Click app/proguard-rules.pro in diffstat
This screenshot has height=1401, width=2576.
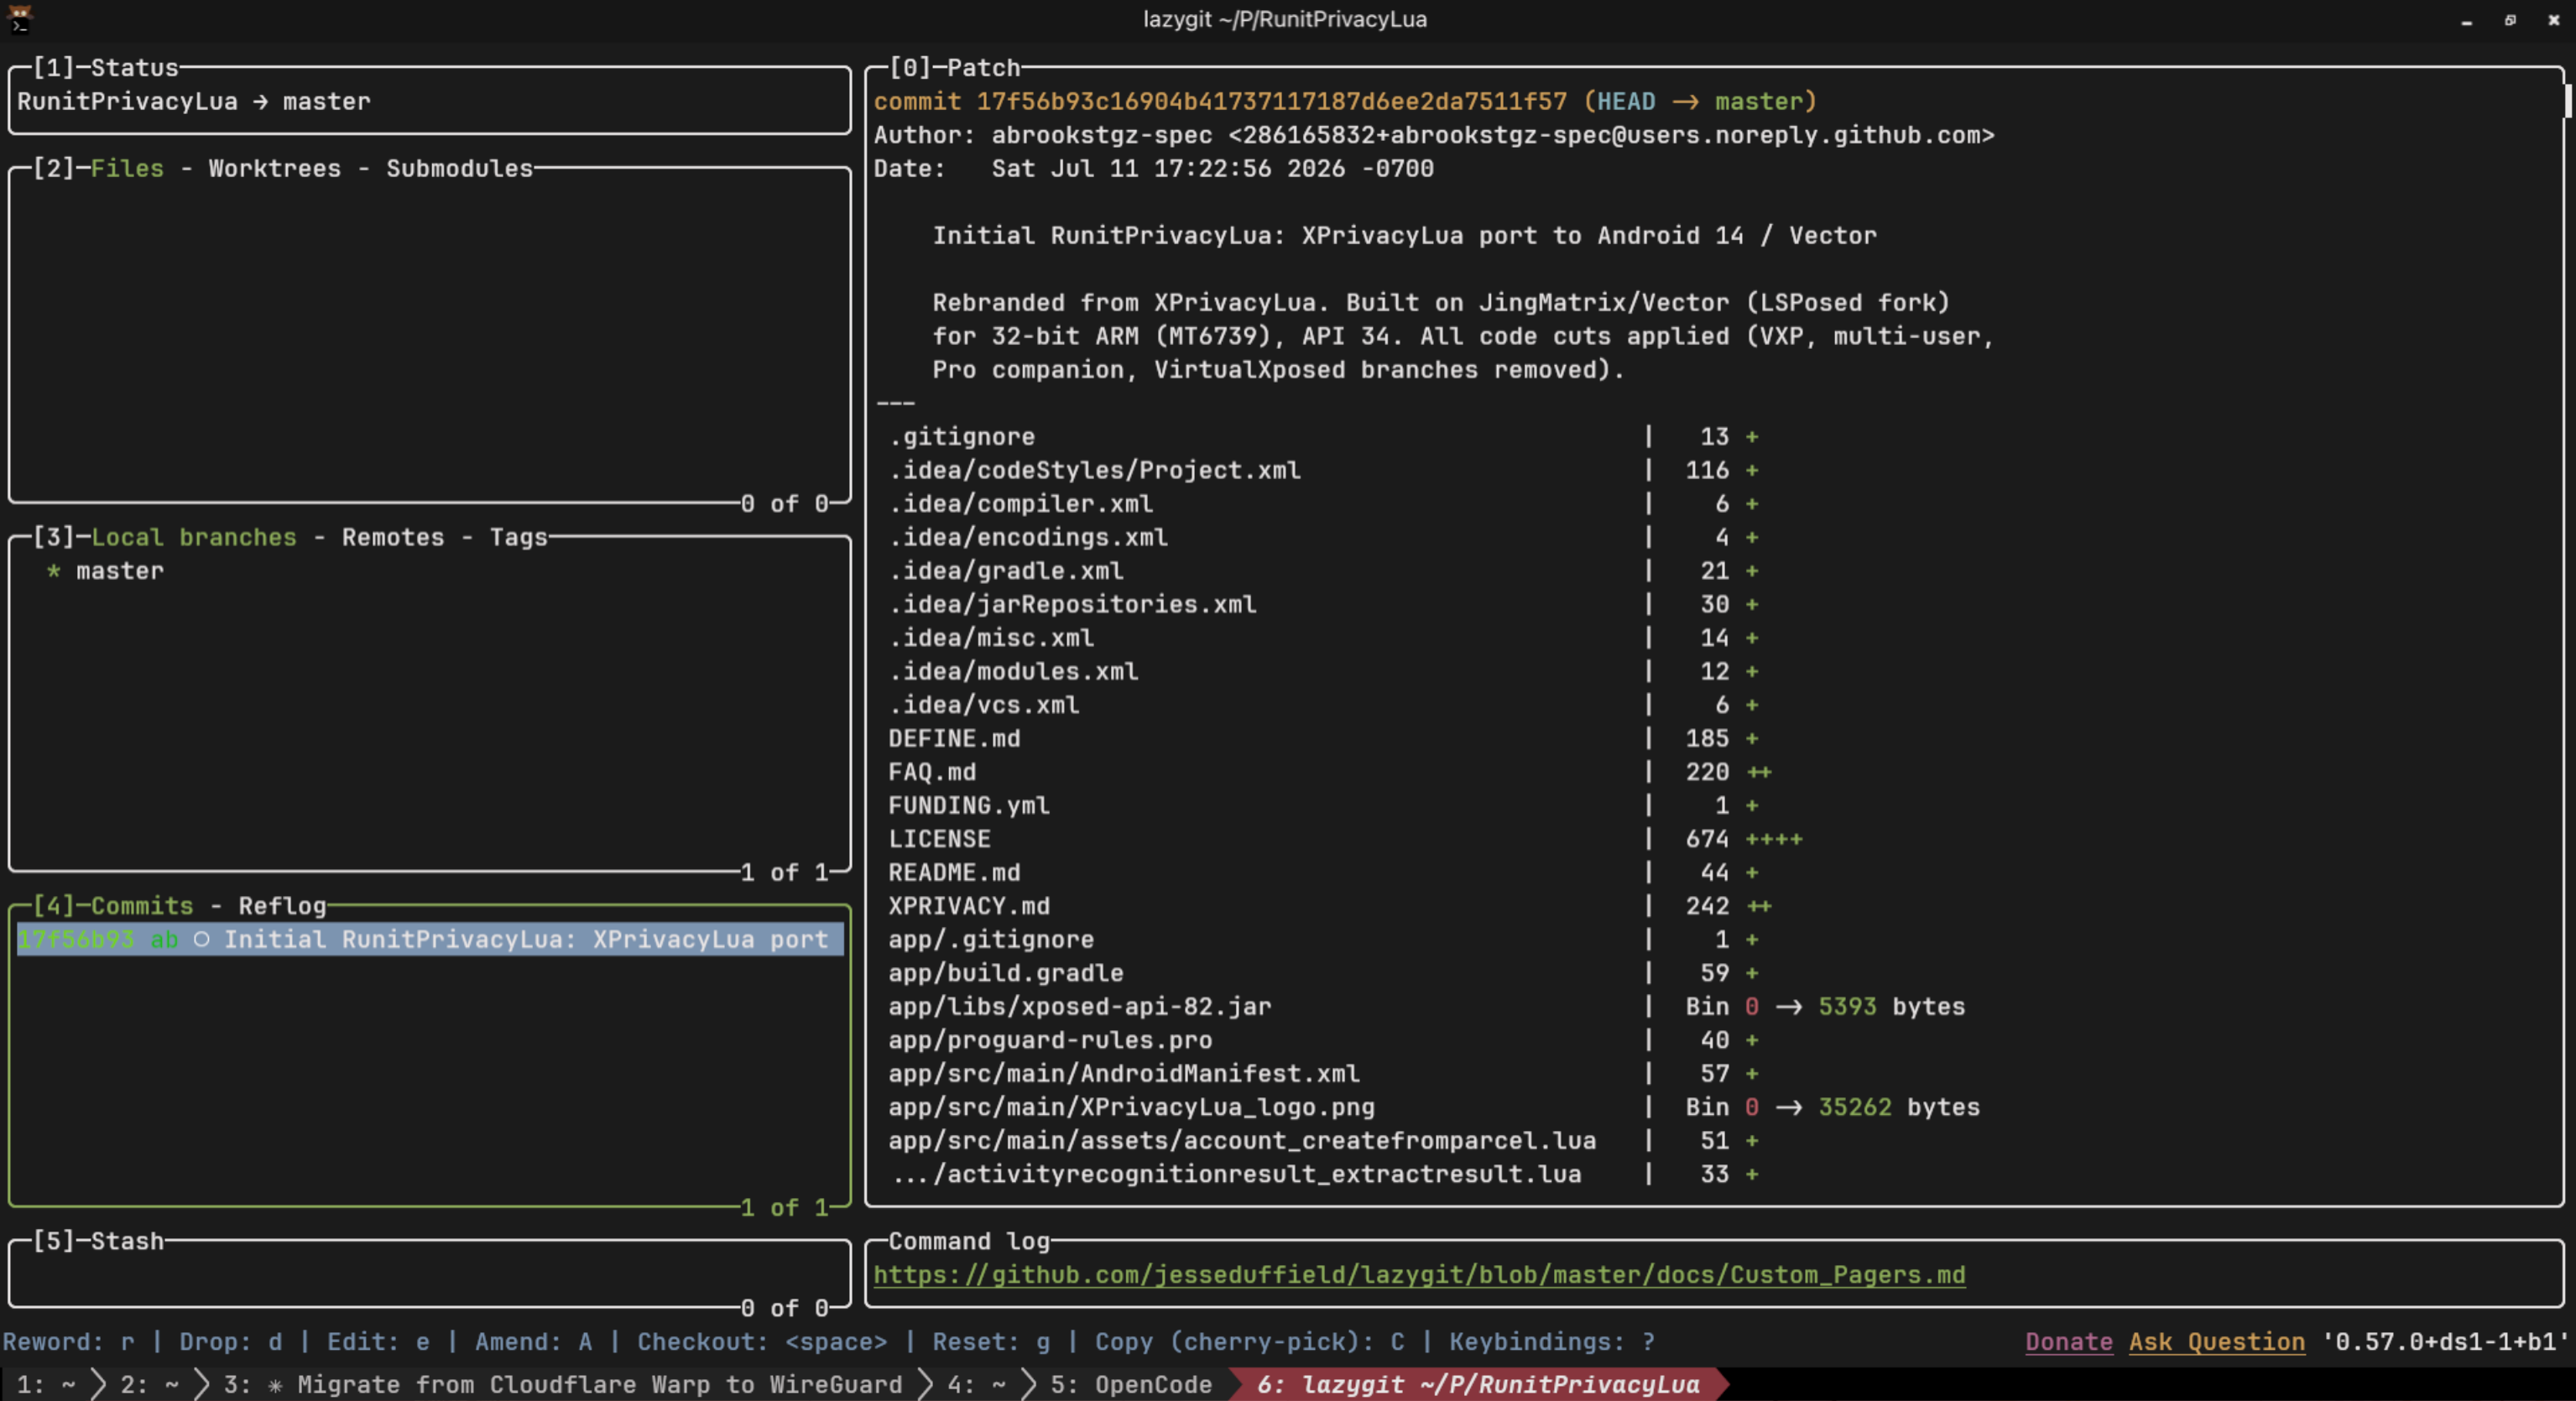1050,1040
